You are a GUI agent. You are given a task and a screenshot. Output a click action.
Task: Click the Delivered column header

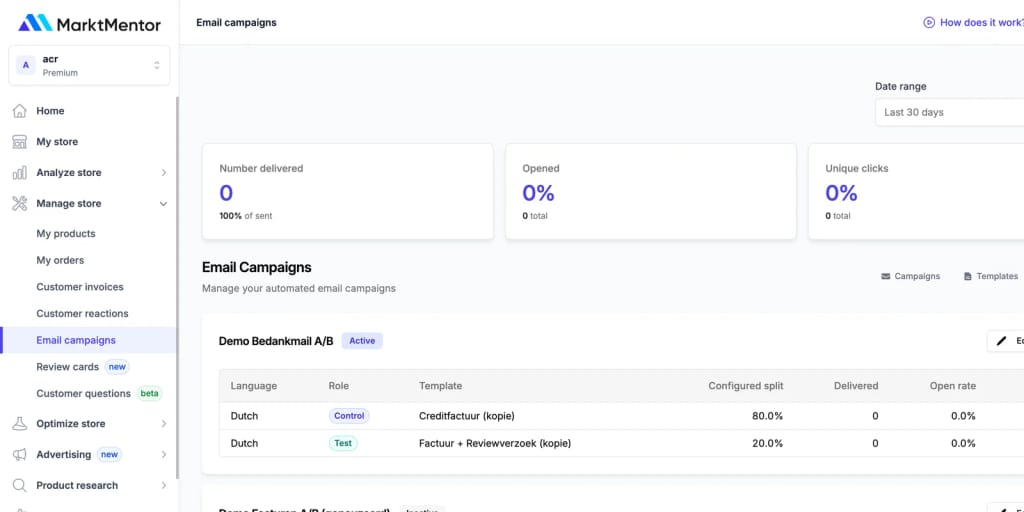pos(856,386)
